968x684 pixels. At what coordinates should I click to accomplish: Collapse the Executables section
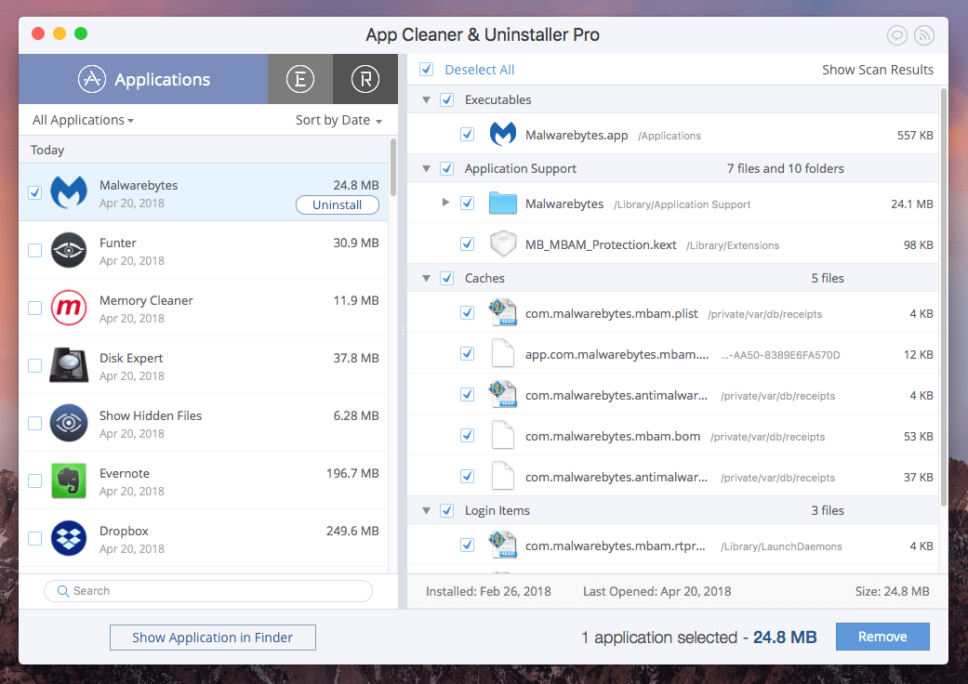coord(426,99)
